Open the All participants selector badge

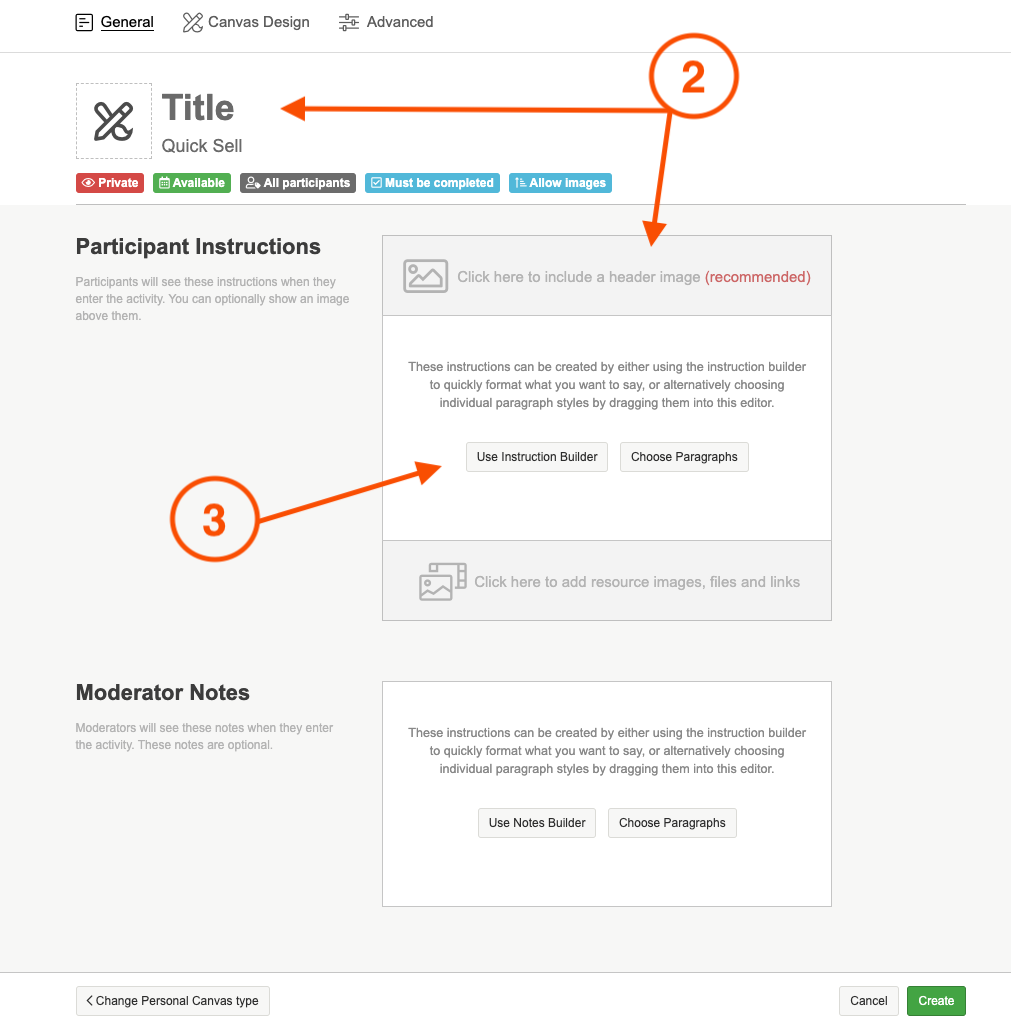[x=298, y=183]
